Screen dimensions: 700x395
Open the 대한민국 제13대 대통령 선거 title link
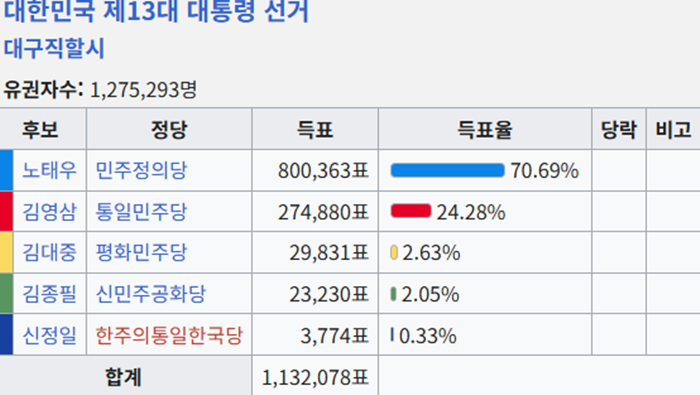pos(156,11)
